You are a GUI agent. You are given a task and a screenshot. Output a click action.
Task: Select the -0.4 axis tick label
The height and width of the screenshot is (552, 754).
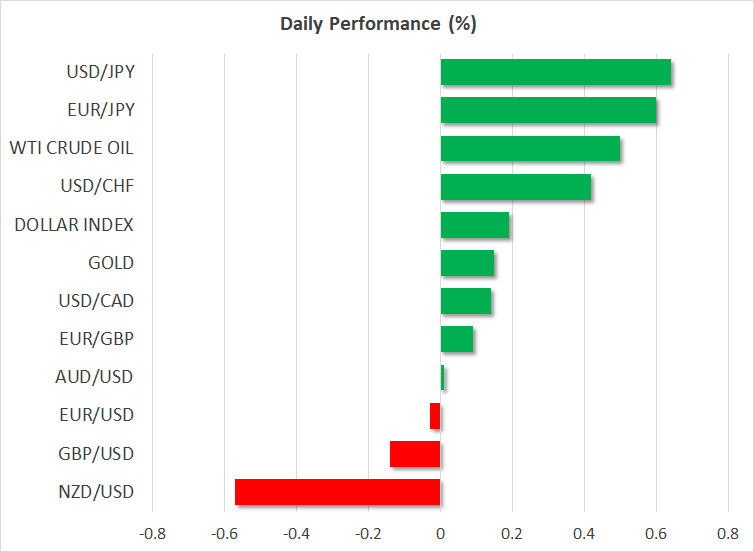(296, 531)
